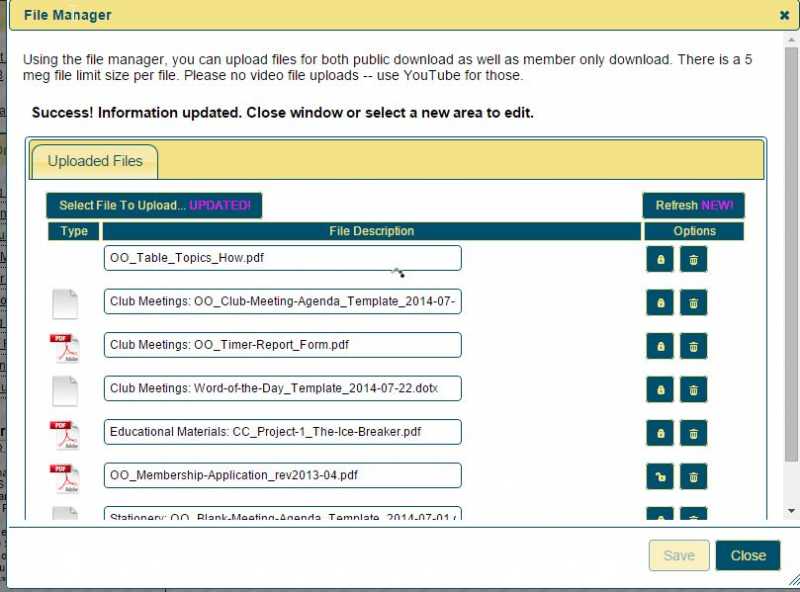The width and height of the screenshot is (800, 592).
Task: Toggle unlocked state of Membership-Application pdf
Action: pos(660,476)
